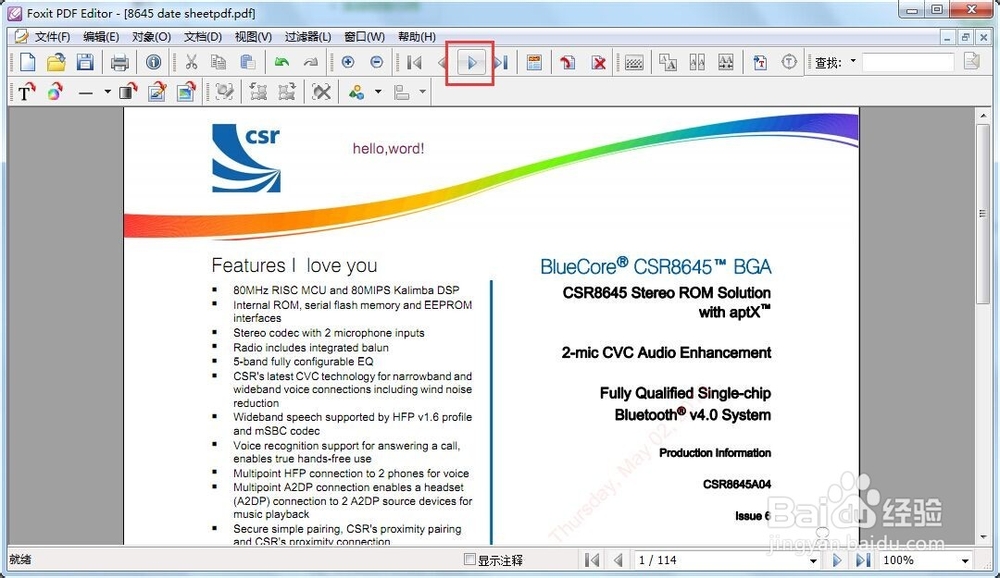The height and width of the screenshot is (578, 1000).
Task: Create a new document with blank page icon
Action: (x=27, y=62)
